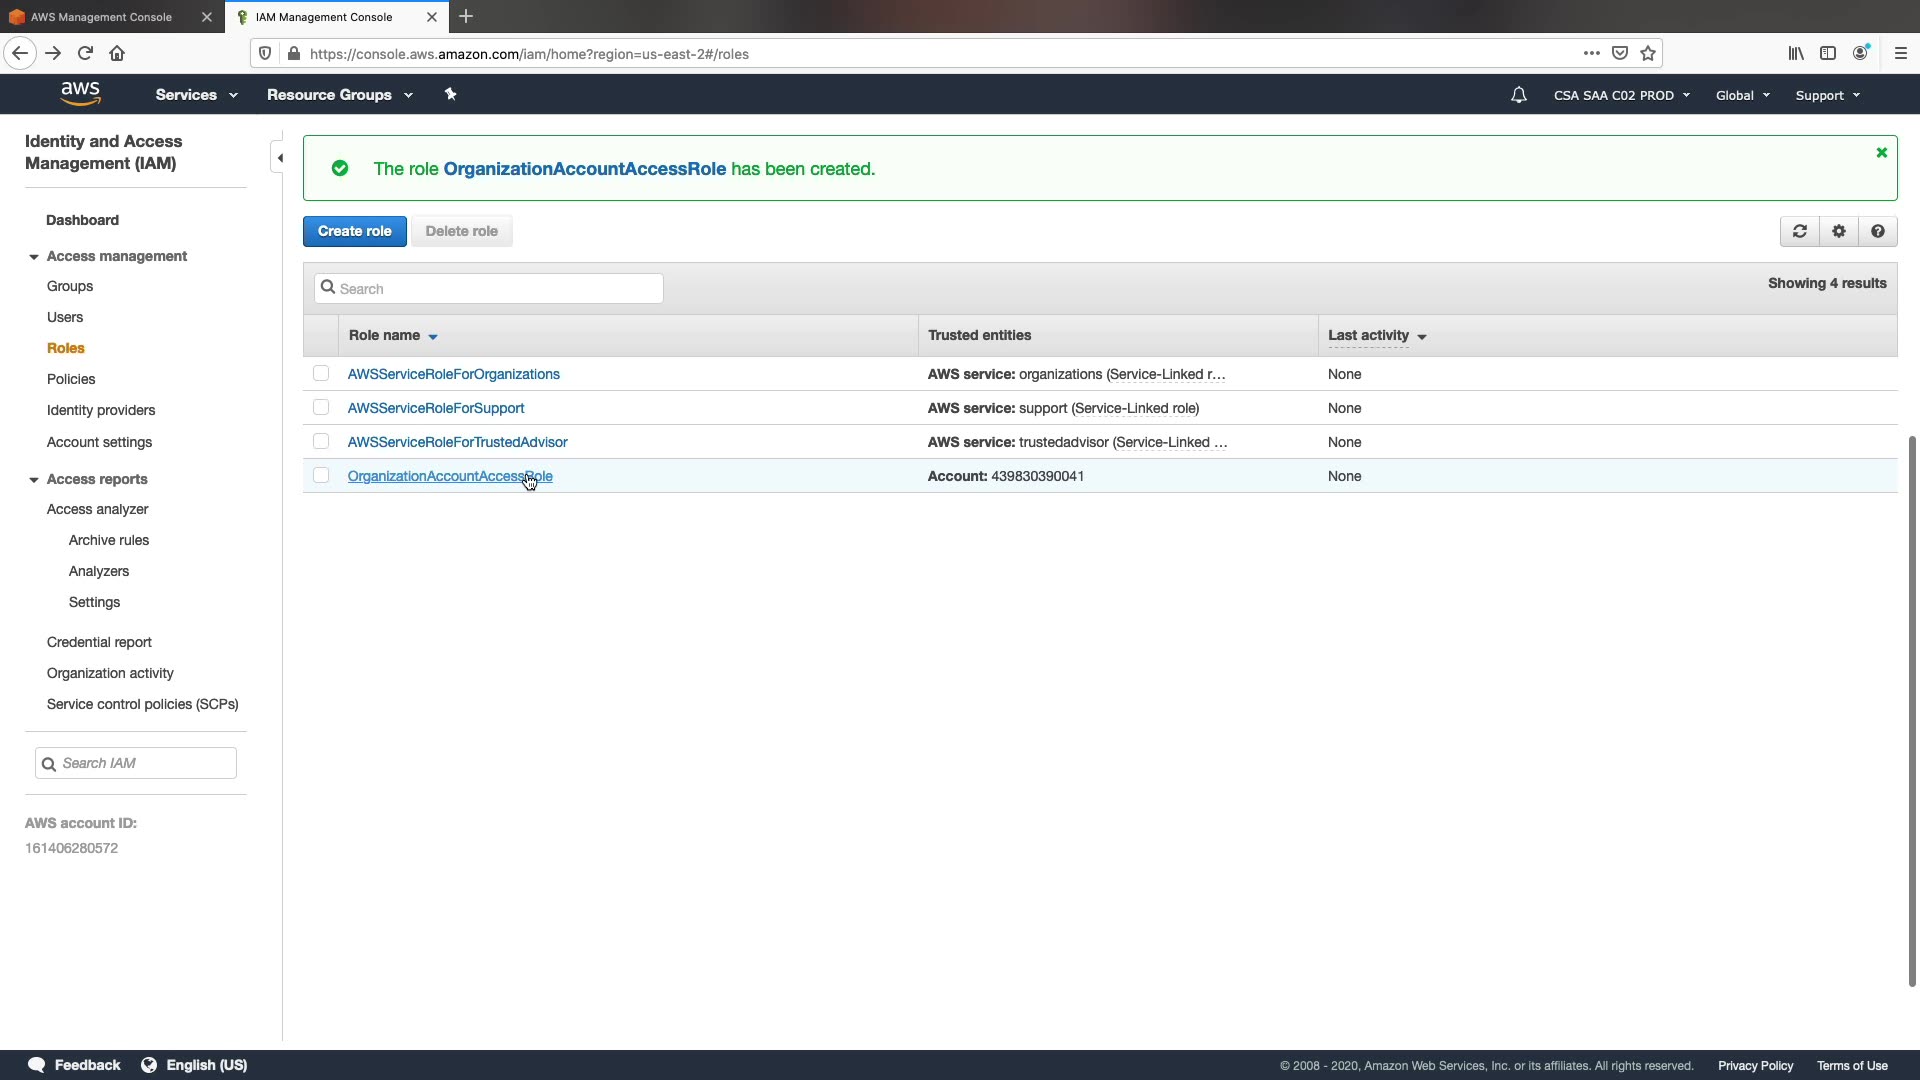Click the roles Search input field

coord(498,289)
